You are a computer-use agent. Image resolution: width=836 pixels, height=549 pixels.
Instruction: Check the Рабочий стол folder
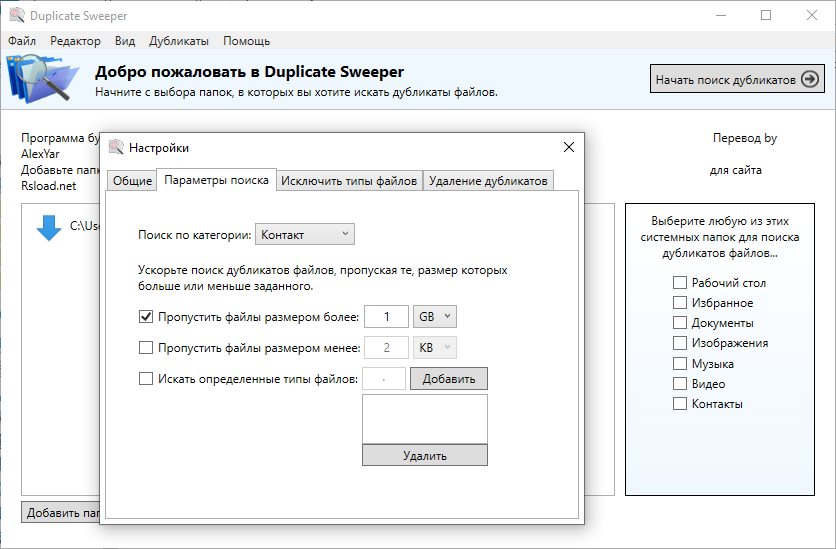pos(680,282)
